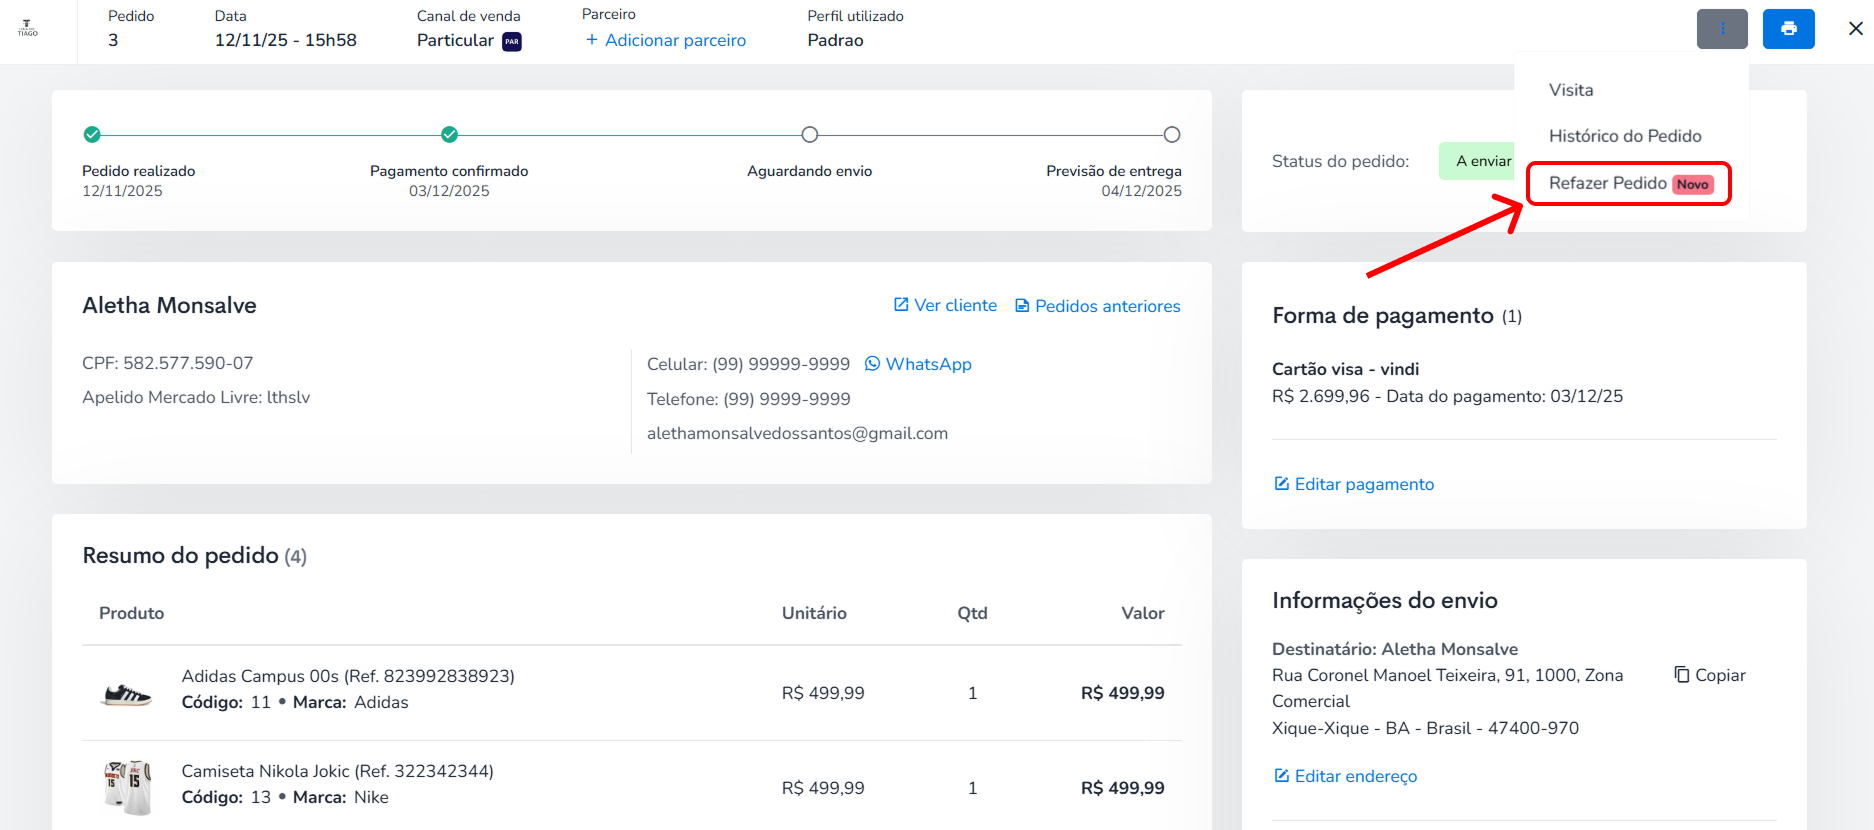
Task: Click Editar pagamento link
Action: click(1354, 484)
